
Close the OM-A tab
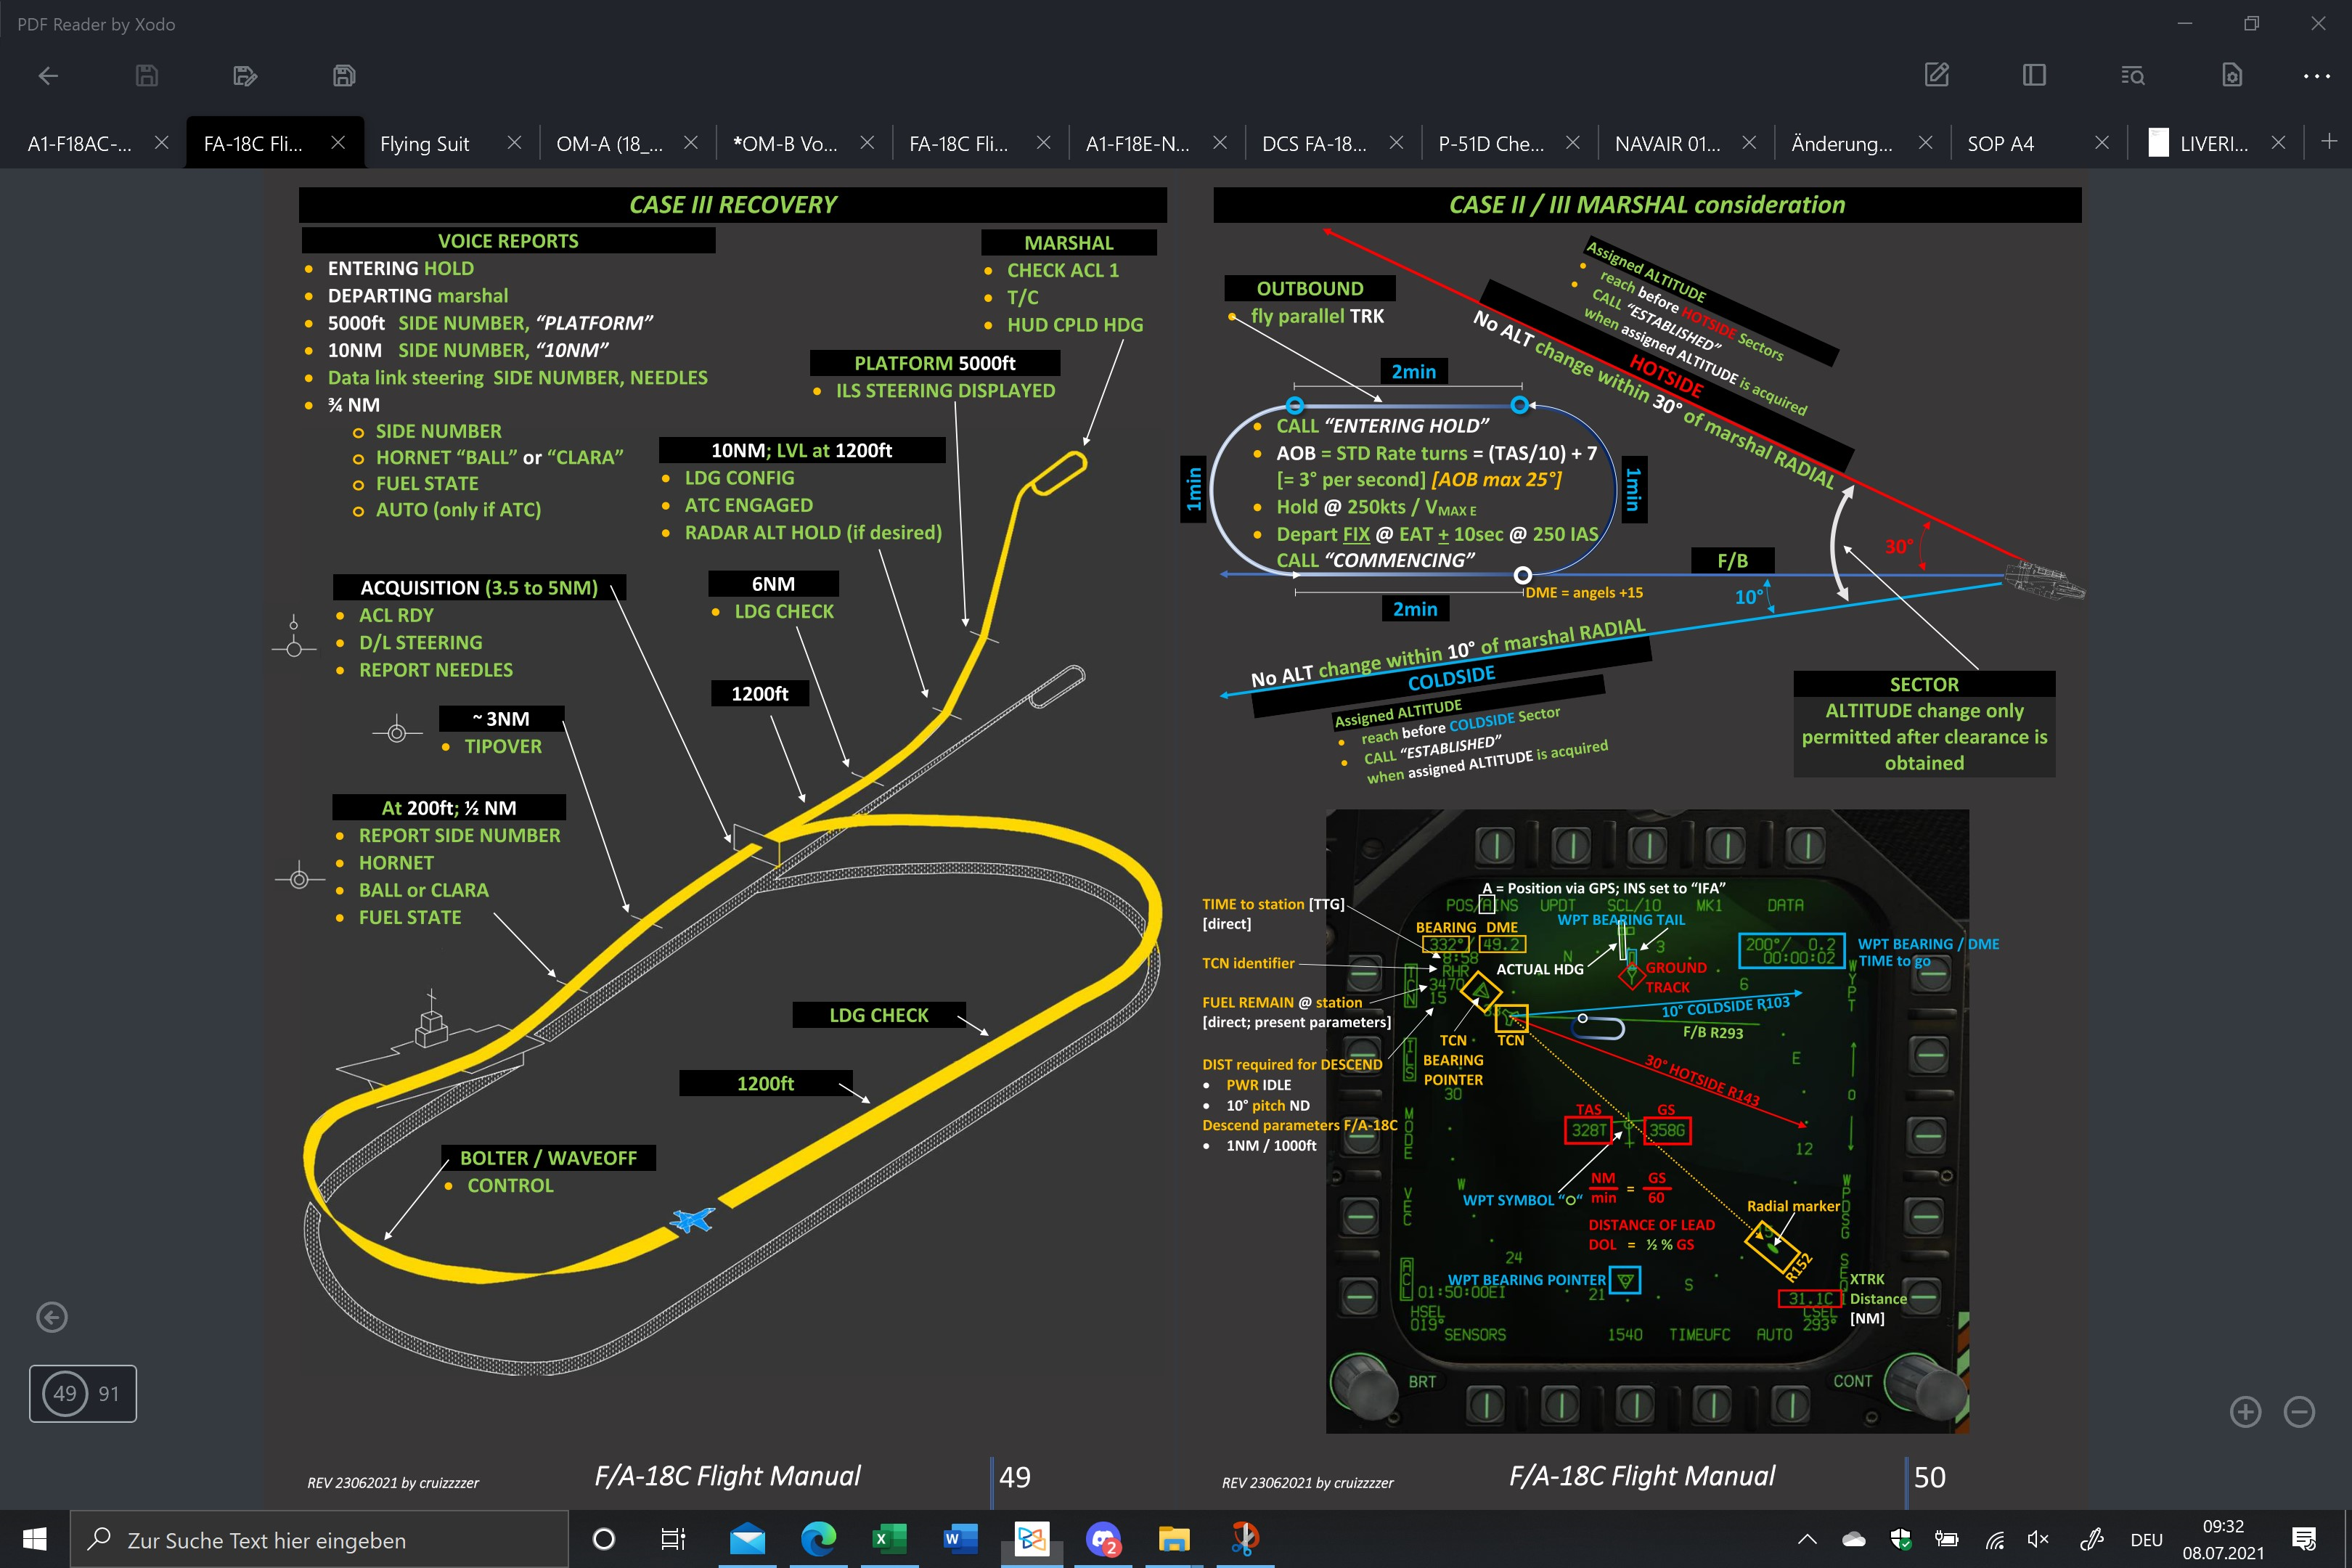pos(690,143)
